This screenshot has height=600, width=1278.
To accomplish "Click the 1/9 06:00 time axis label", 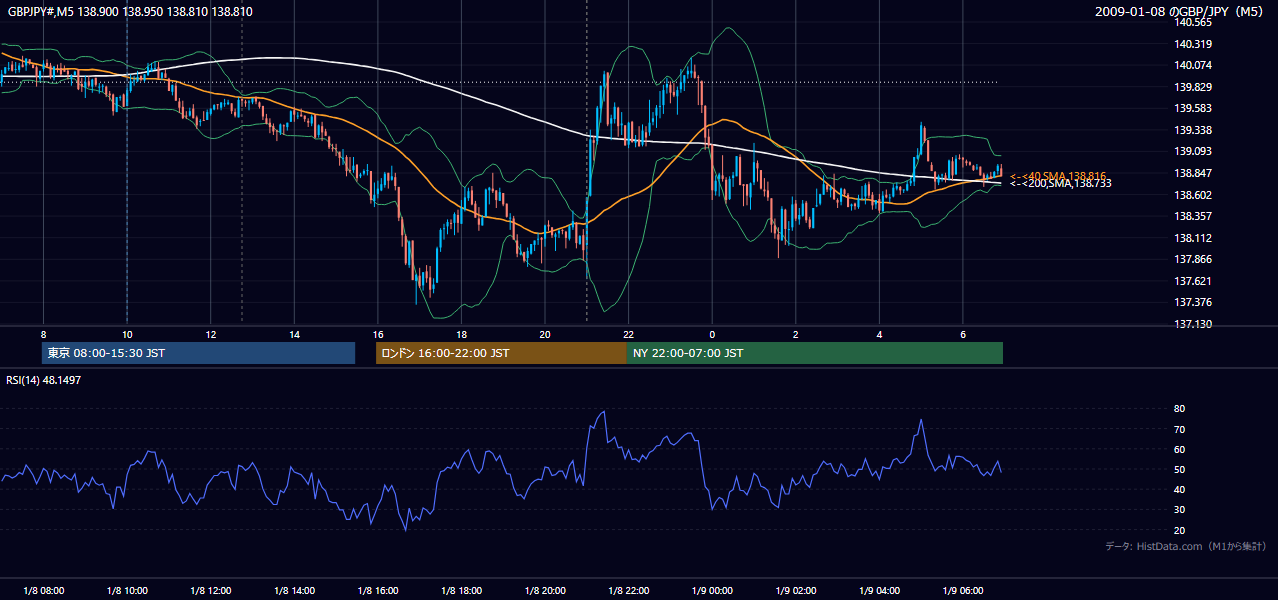I will (962, 591).
